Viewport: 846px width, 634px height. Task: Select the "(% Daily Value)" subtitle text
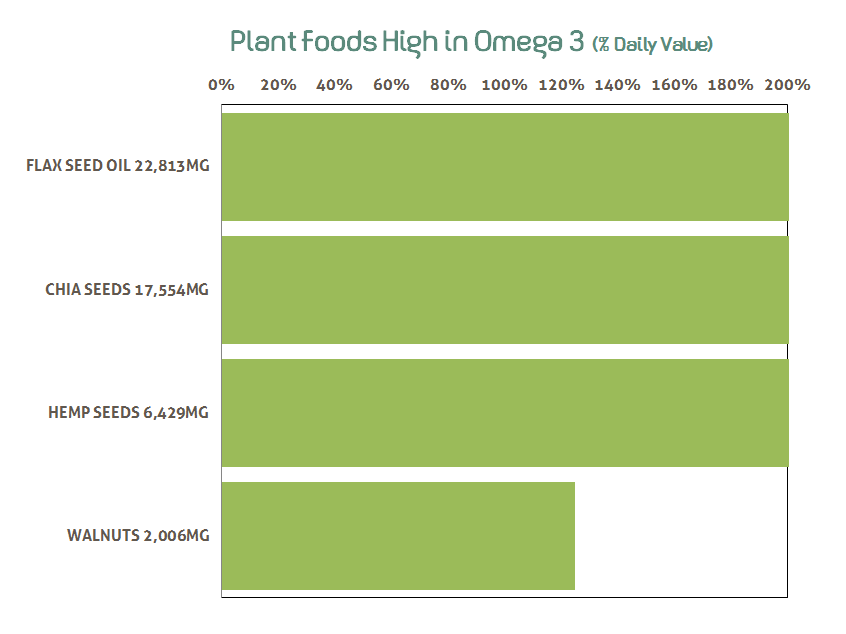[652, 44]
